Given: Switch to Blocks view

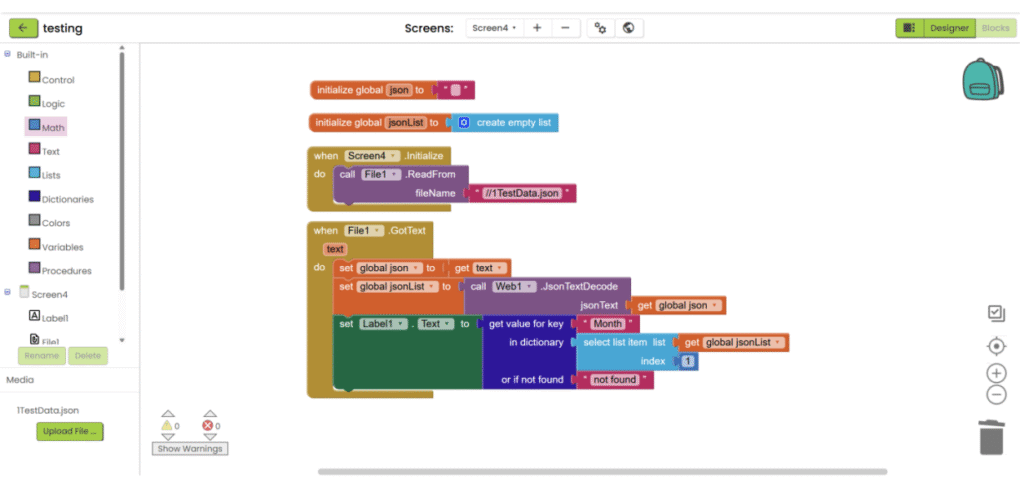Looking at the screenshot, I should tap(995, 28).
